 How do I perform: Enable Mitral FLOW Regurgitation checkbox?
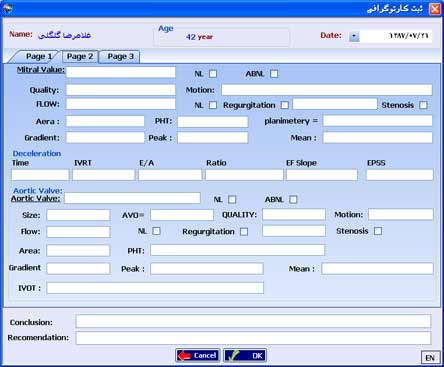tap(284, 105)
